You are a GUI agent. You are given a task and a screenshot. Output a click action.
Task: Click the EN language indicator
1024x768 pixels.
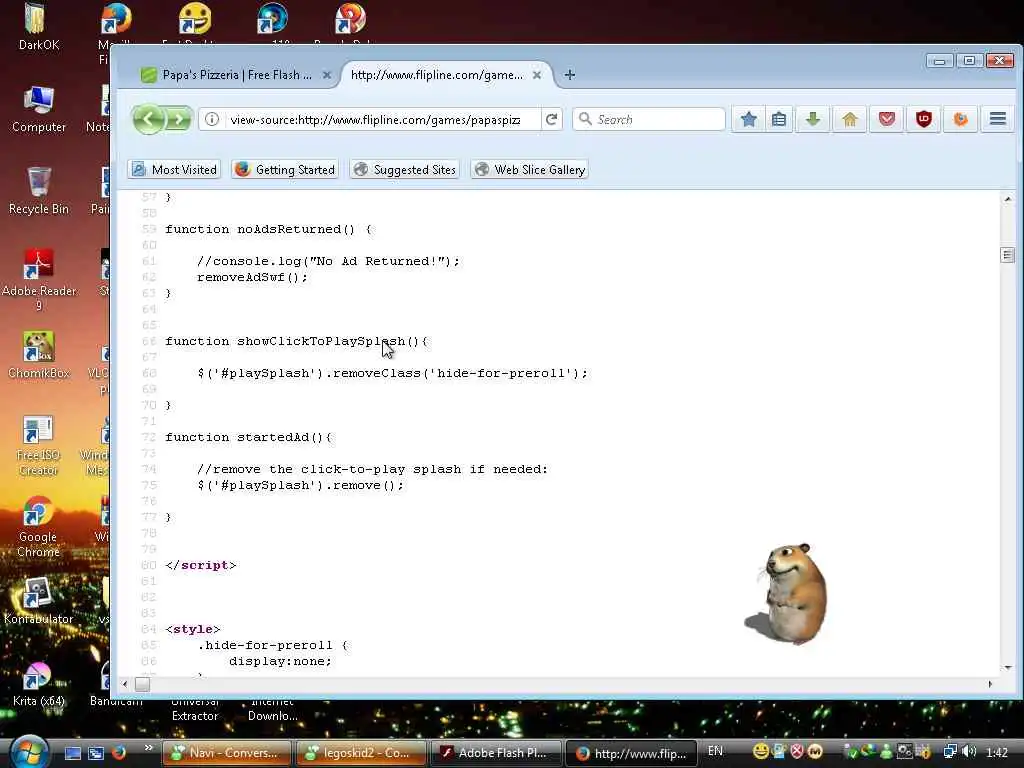[716, 751]
